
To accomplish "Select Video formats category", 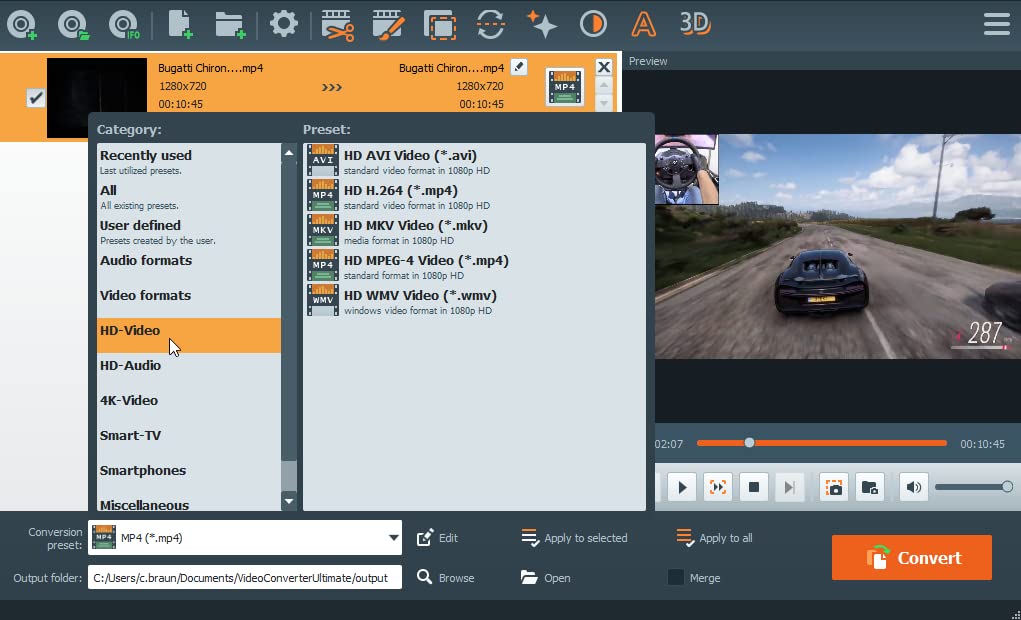I will click(x=189, y=301).
